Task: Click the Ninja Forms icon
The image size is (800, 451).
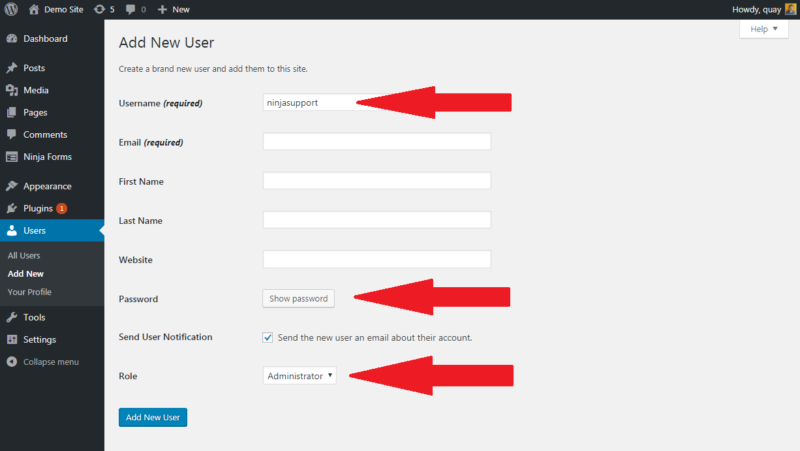Action: 12,157
